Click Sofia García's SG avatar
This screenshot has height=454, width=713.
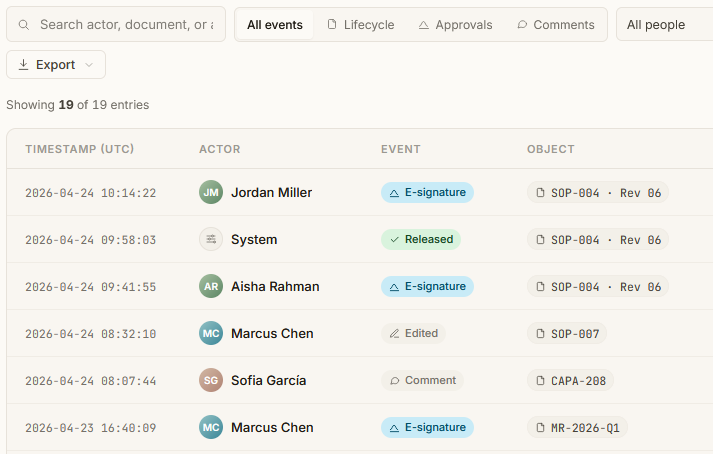tap(211, 380)
